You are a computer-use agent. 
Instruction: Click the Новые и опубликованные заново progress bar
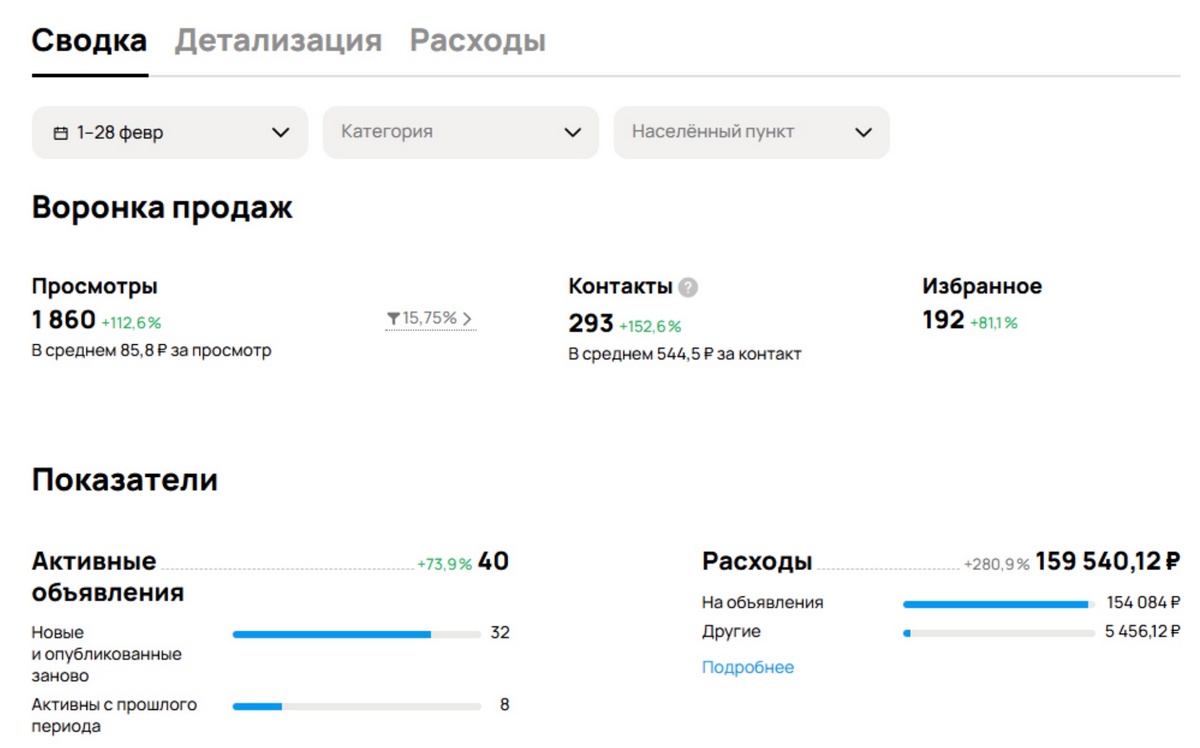coord(356,634)
